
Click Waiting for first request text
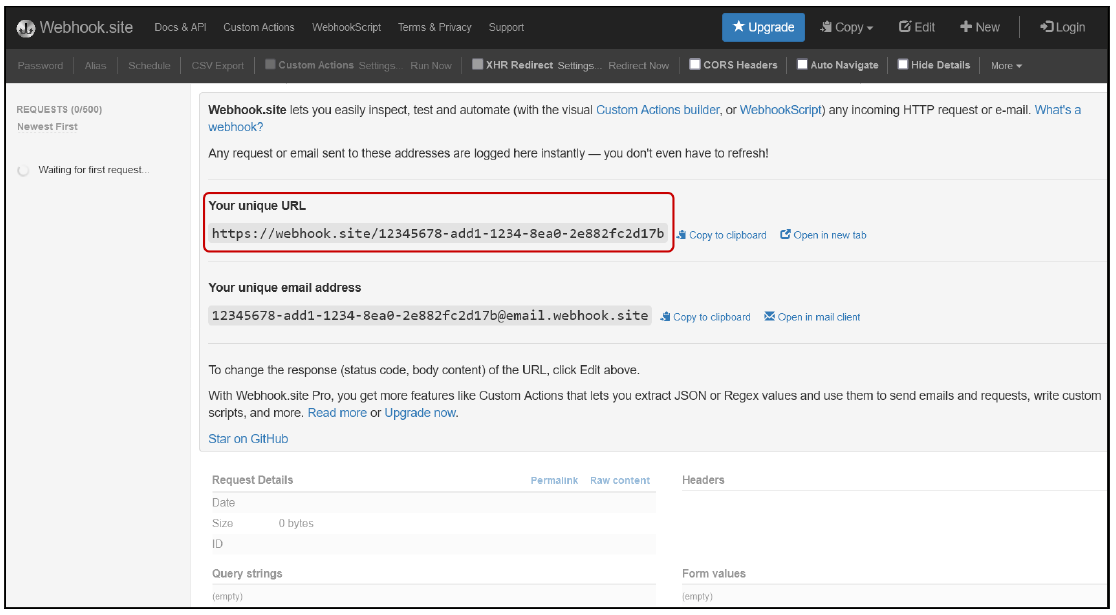click(93, 169)
